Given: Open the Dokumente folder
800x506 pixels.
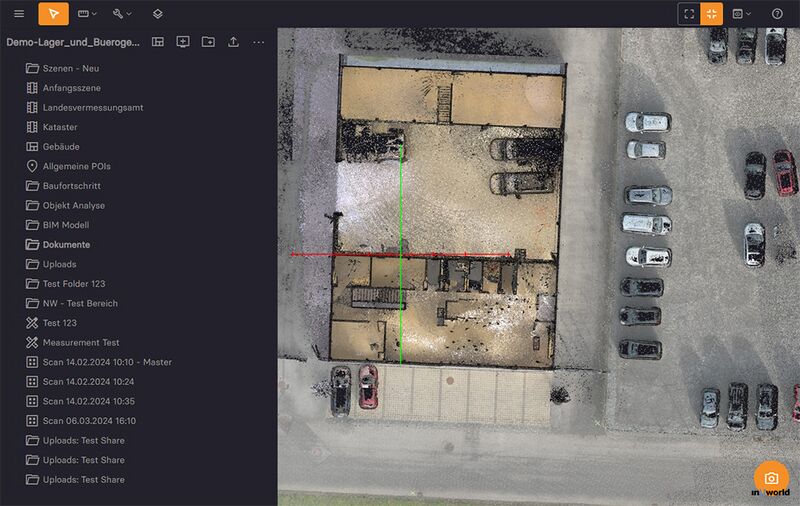Looking at the screenshot, I should tap(66, 245).
